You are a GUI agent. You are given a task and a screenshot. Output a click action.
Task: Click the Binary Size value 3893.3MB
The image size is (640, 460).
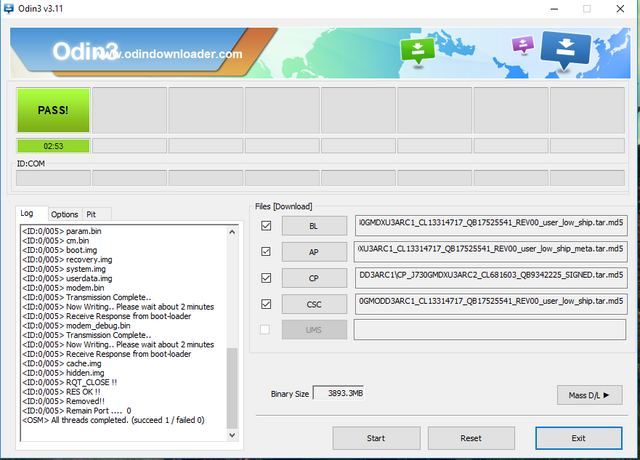point(338,393)
